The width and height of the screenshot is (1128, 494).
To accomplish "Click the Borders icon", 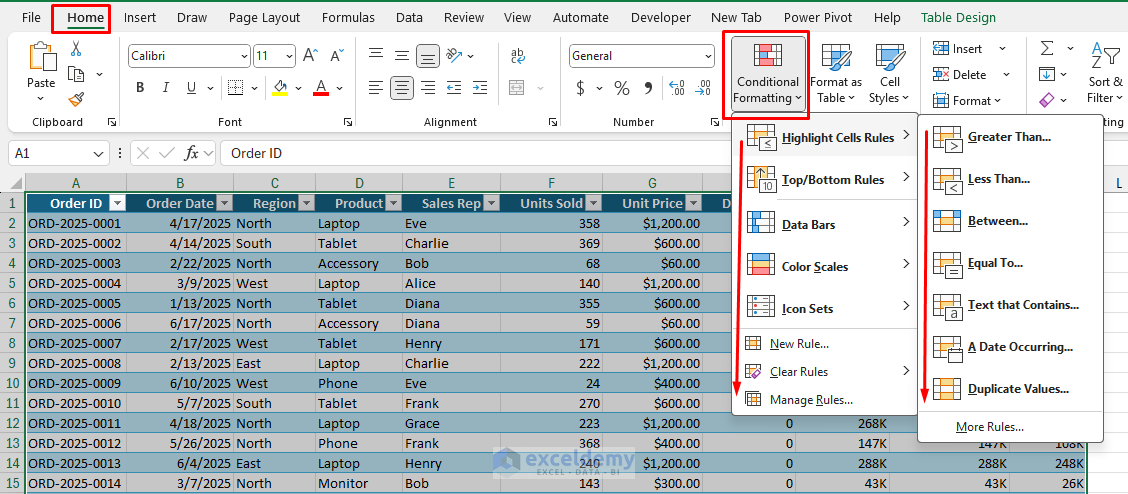I will (235, 88).
